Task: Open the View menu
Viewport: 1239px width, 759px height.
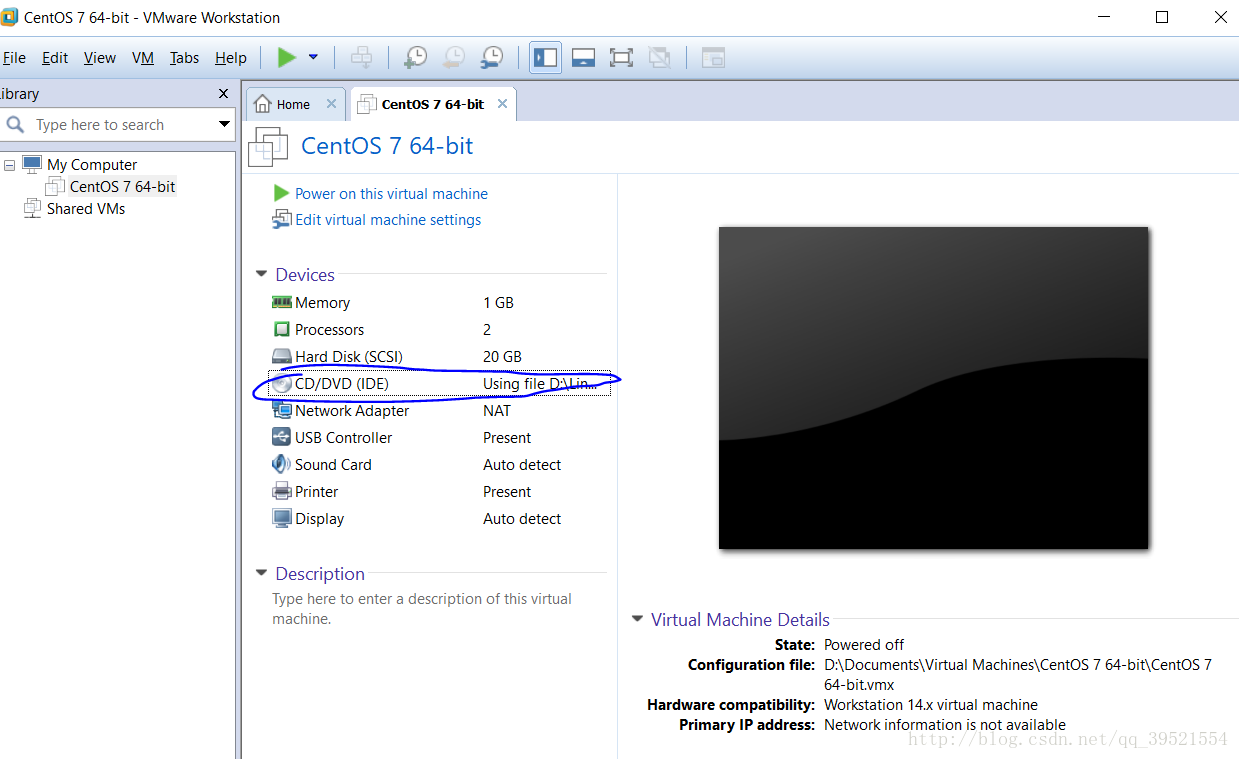Action: (x=99, y=58)
